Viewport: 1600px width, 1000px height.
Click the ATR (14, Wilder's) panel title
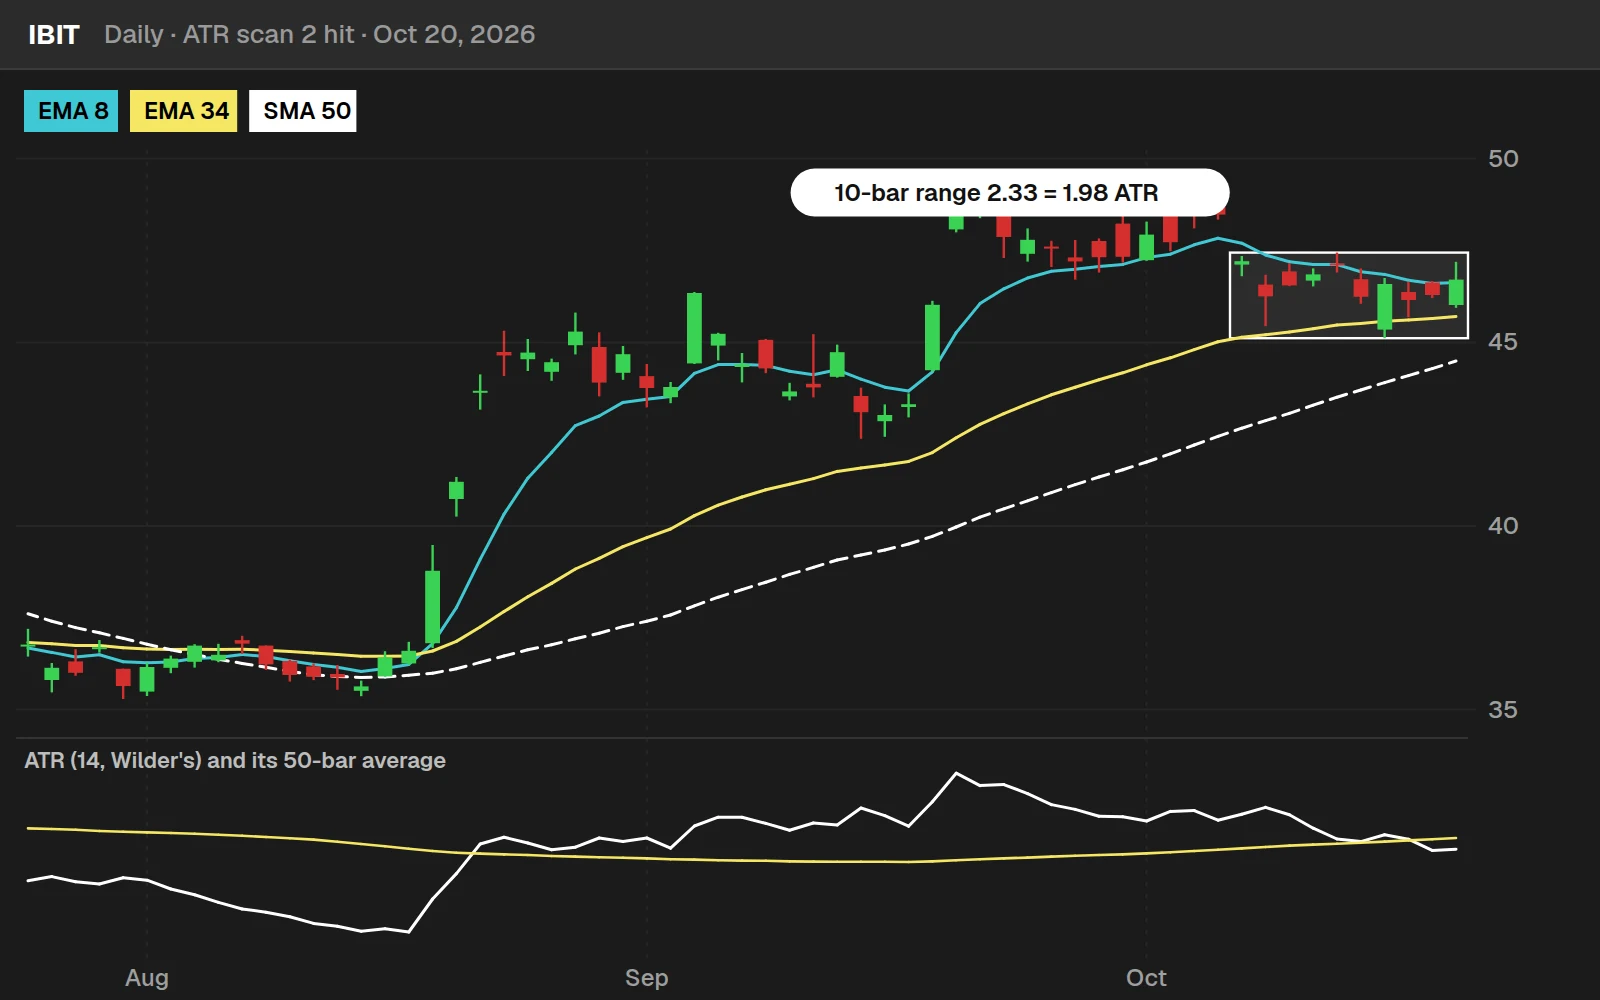235,760
